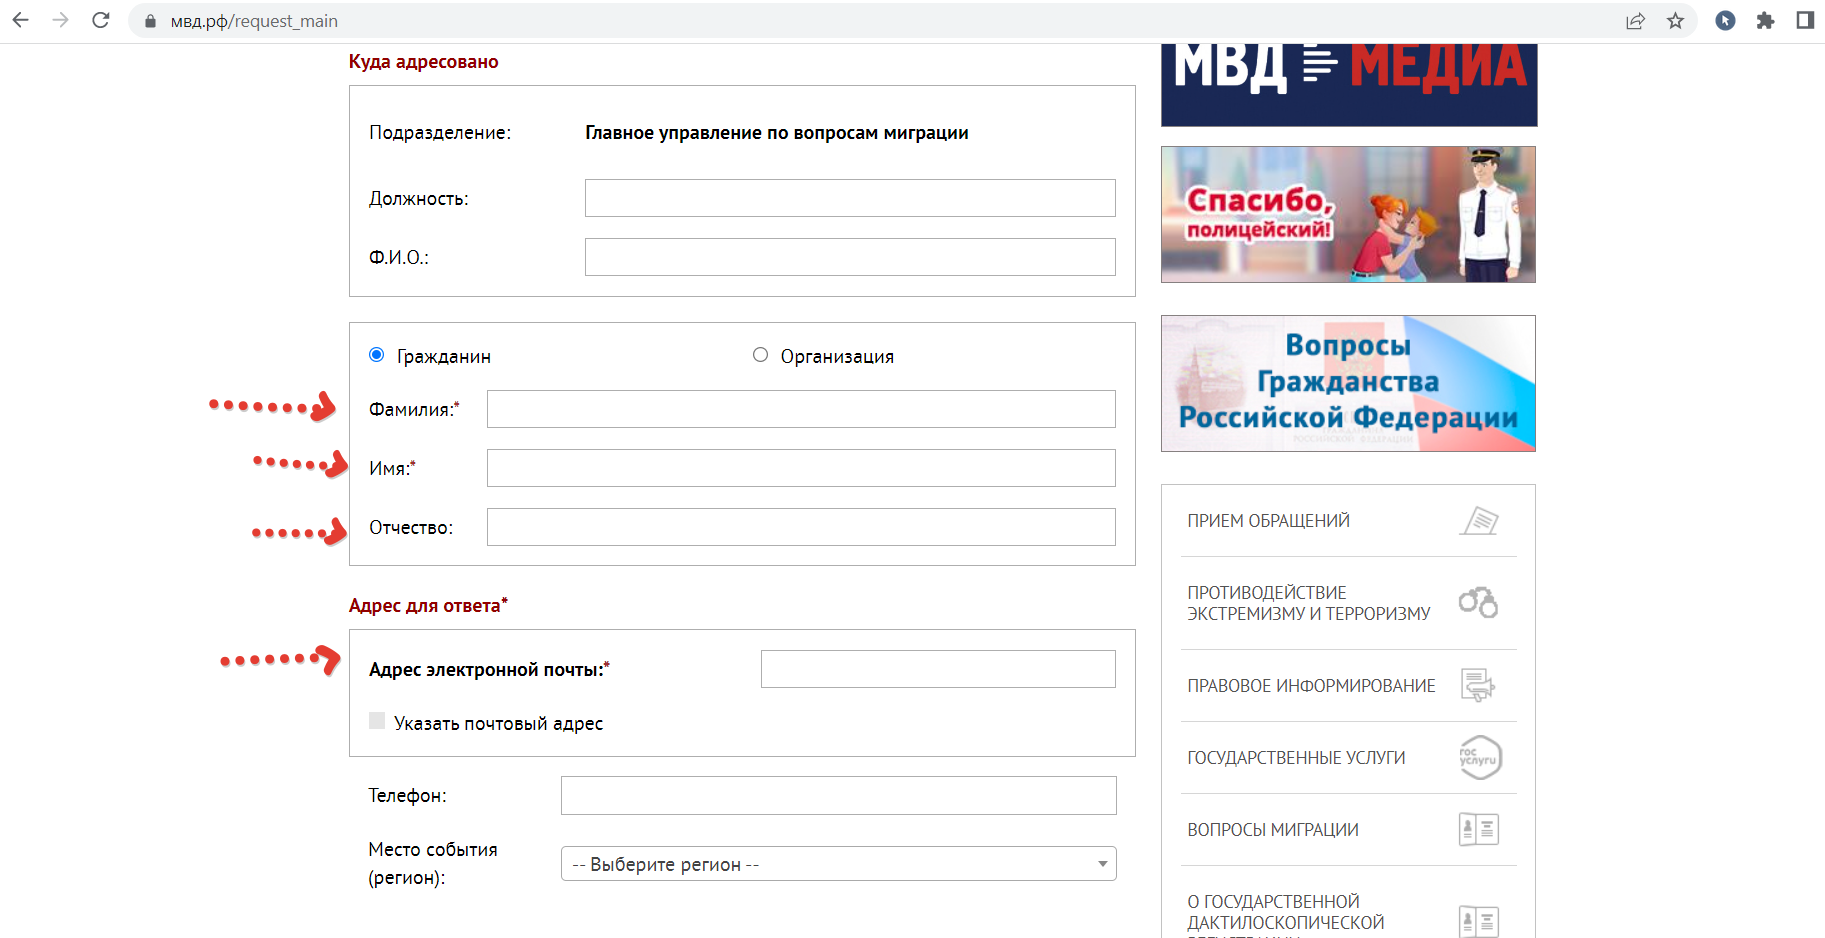This screenshot has height=938, width=1825.
Task: Click the browser back arrow
Action: 20,20
